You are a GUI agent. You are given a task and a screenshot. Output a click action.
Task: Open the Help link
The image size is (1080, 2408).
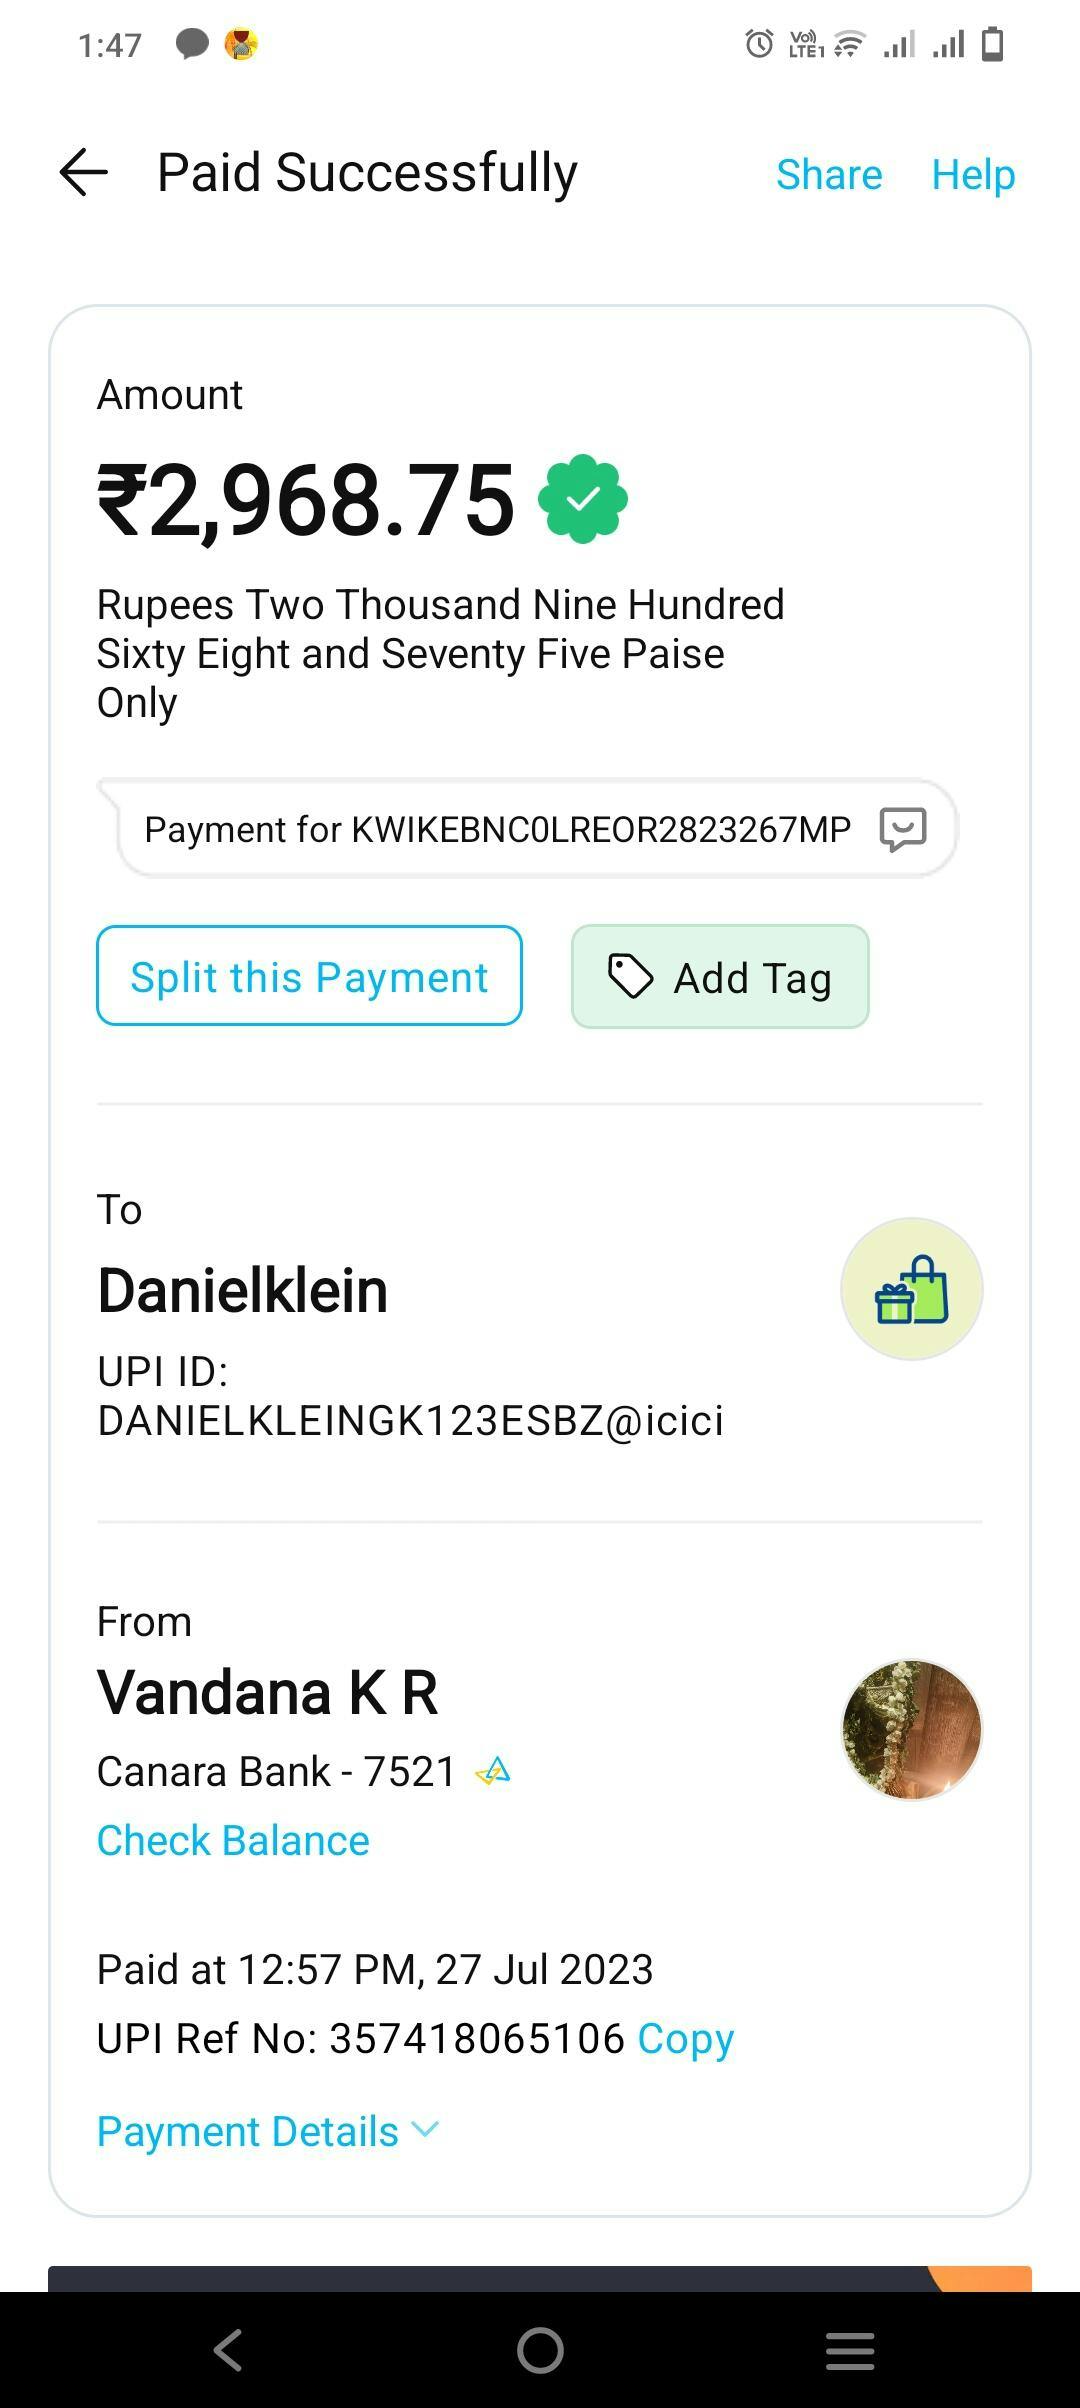[973, 175]
